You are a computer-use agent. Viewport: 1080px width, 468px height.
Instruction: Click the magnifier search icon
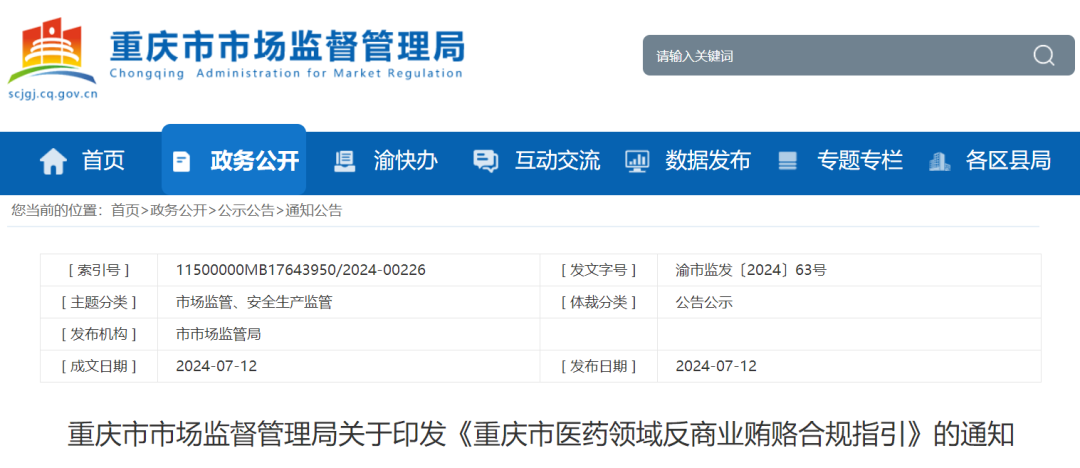point(1044,55)
